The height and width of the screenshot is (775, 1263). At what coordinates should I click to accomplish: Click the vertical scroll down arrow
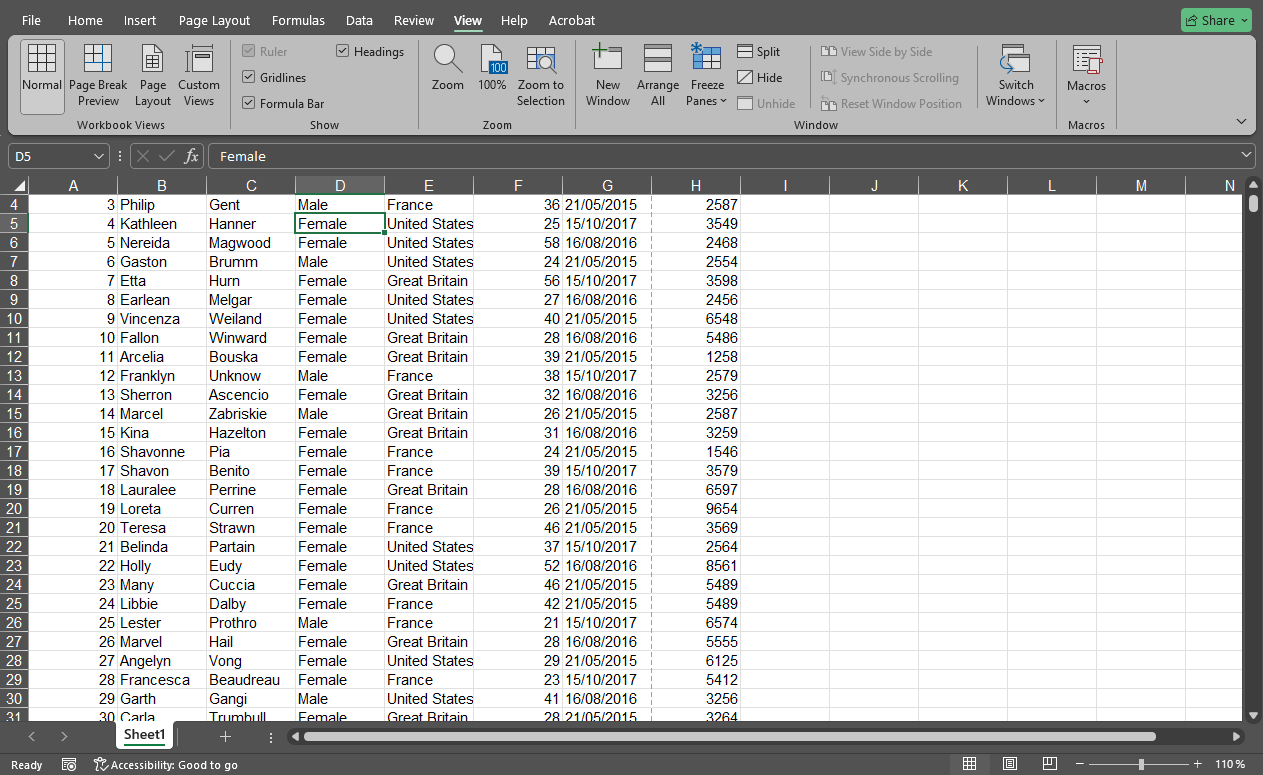pos(1253,715)
